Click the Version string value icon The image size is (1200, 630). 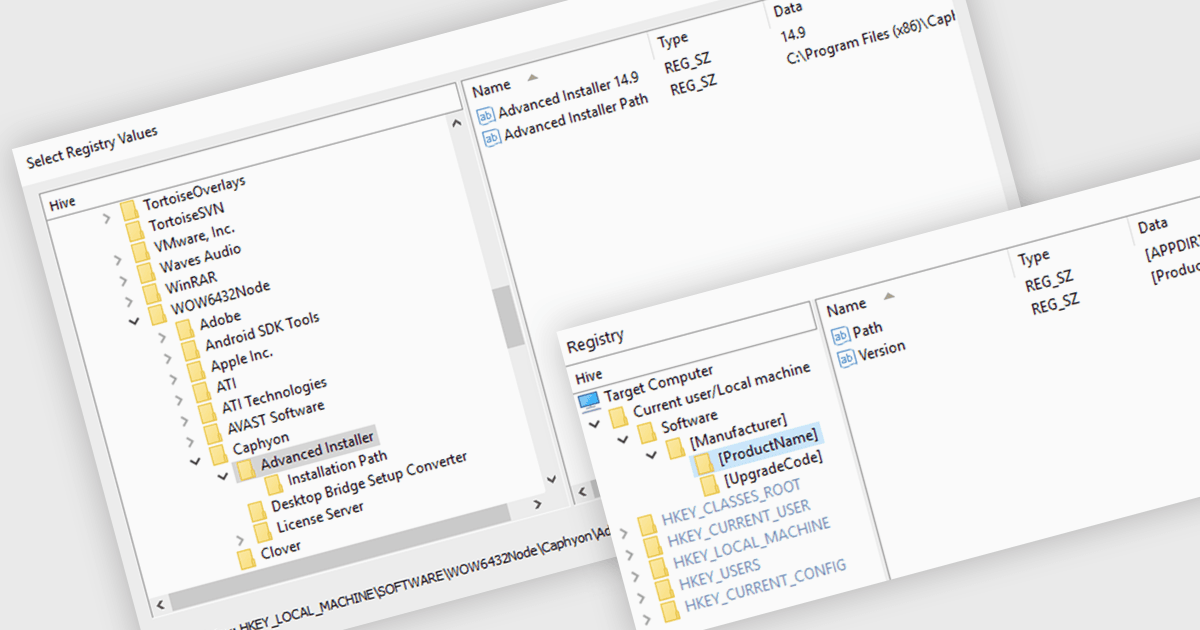click(x=846, y=356)
